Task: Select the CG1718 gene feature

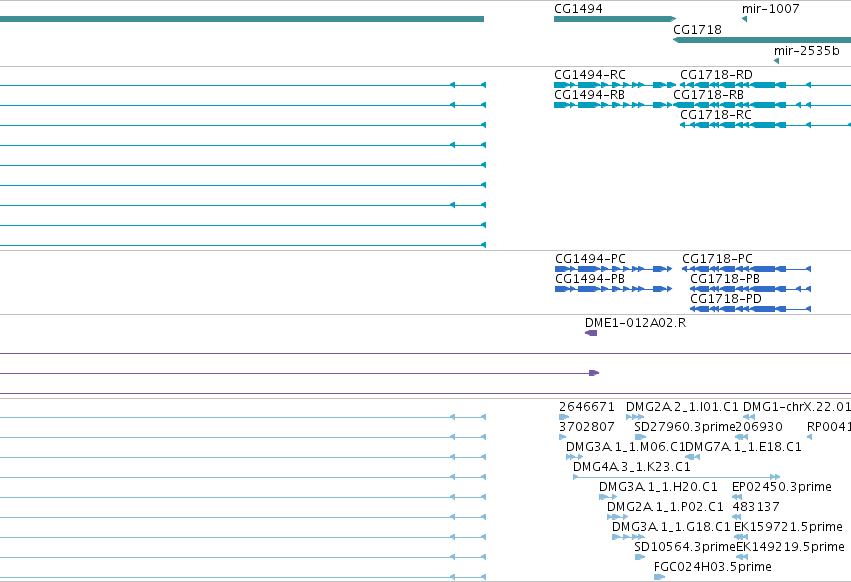Action: click(762, 40)
